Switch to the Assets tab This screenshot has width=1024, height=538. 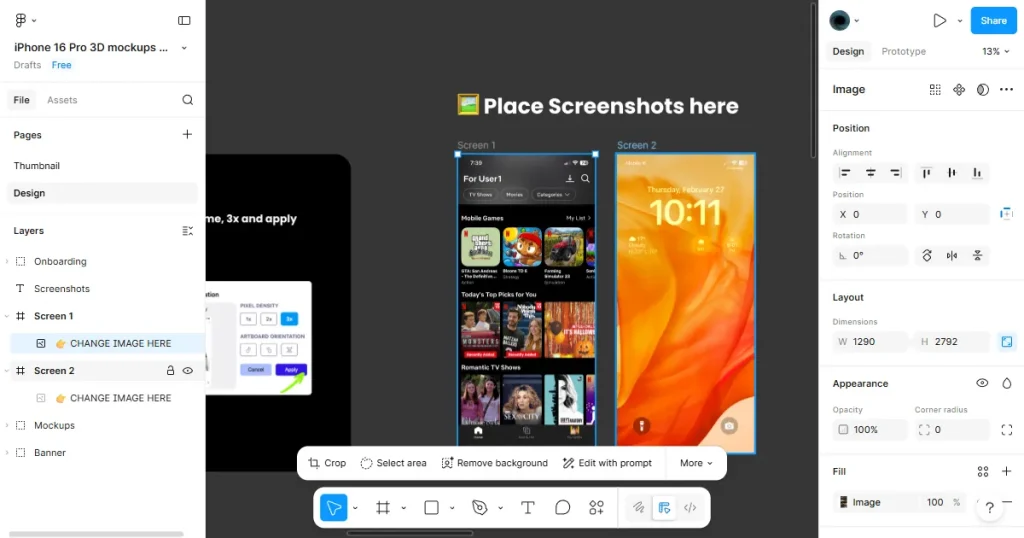62,100
